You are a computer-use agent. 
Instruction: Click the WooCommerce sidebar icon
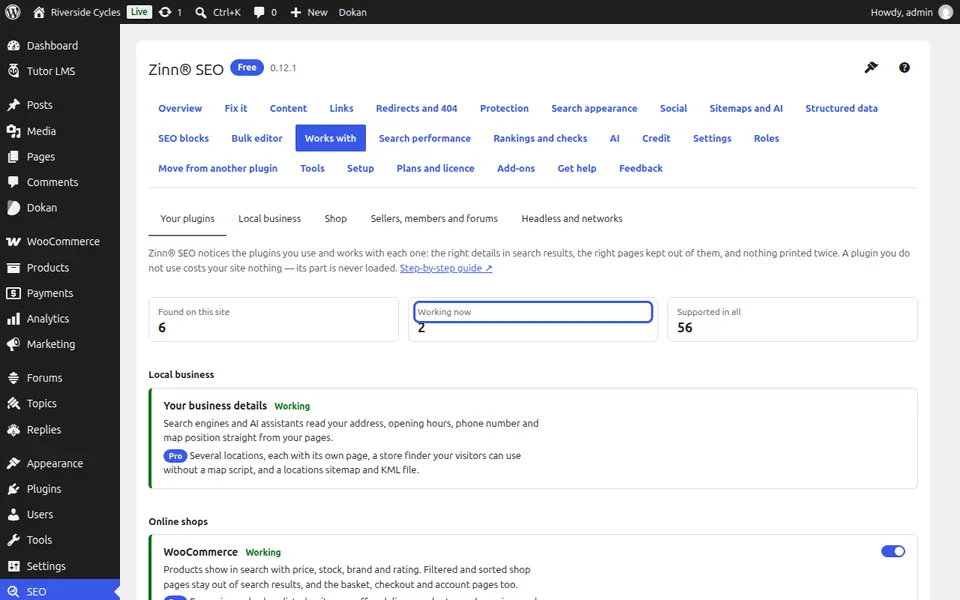click(x=13, y=242)
